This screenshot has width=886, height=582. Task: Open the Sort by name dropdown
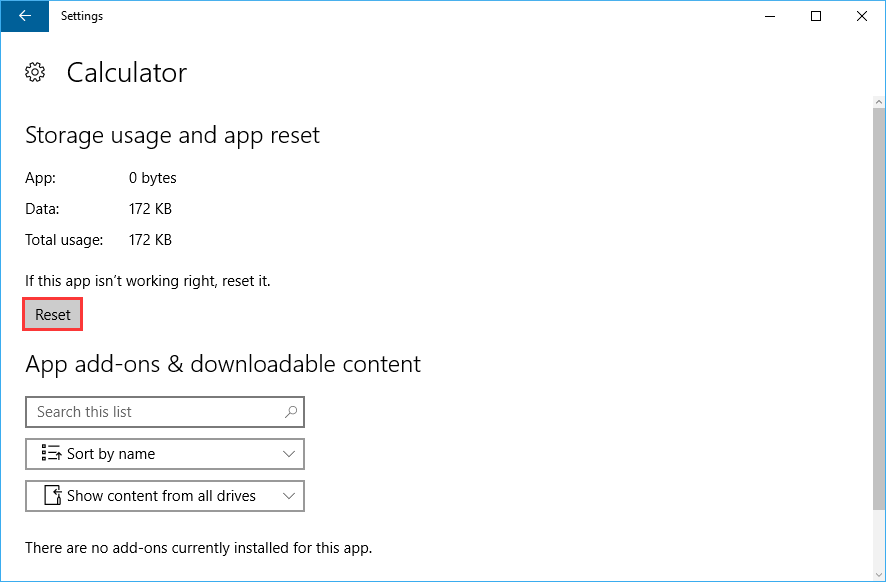[165, 454]
